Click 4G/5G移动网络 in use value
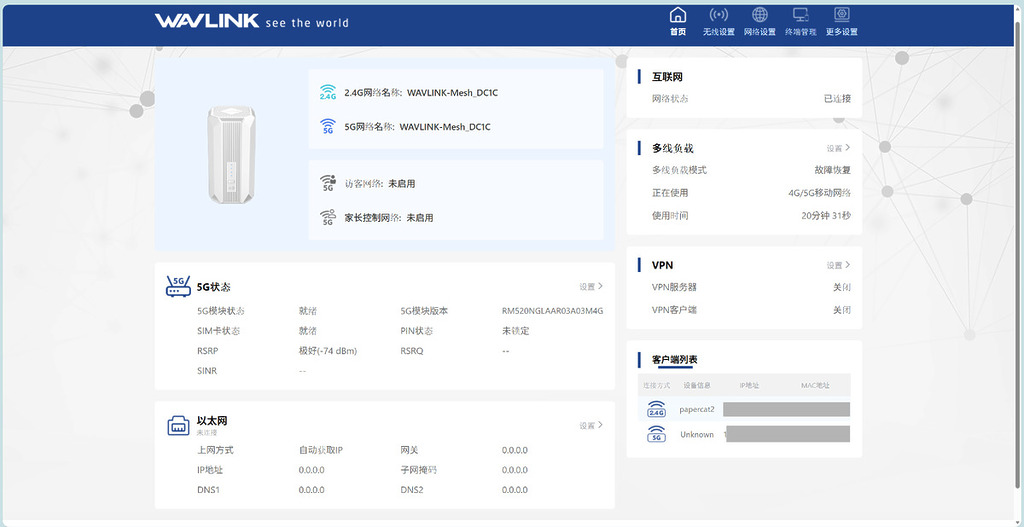Screen dimensions: 1024x527 [820, 193]
